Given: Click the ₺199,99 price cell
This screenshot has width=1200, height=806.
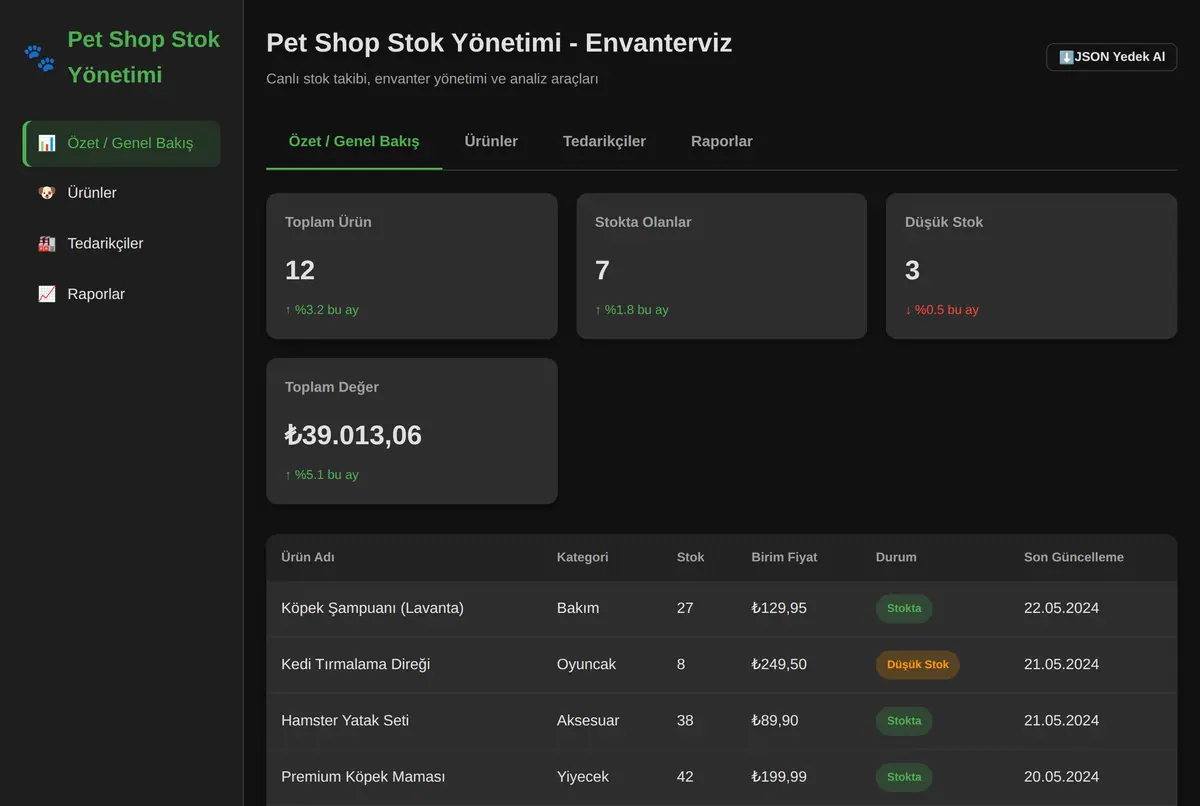Looking at the screenshot, I should (779, 776).
